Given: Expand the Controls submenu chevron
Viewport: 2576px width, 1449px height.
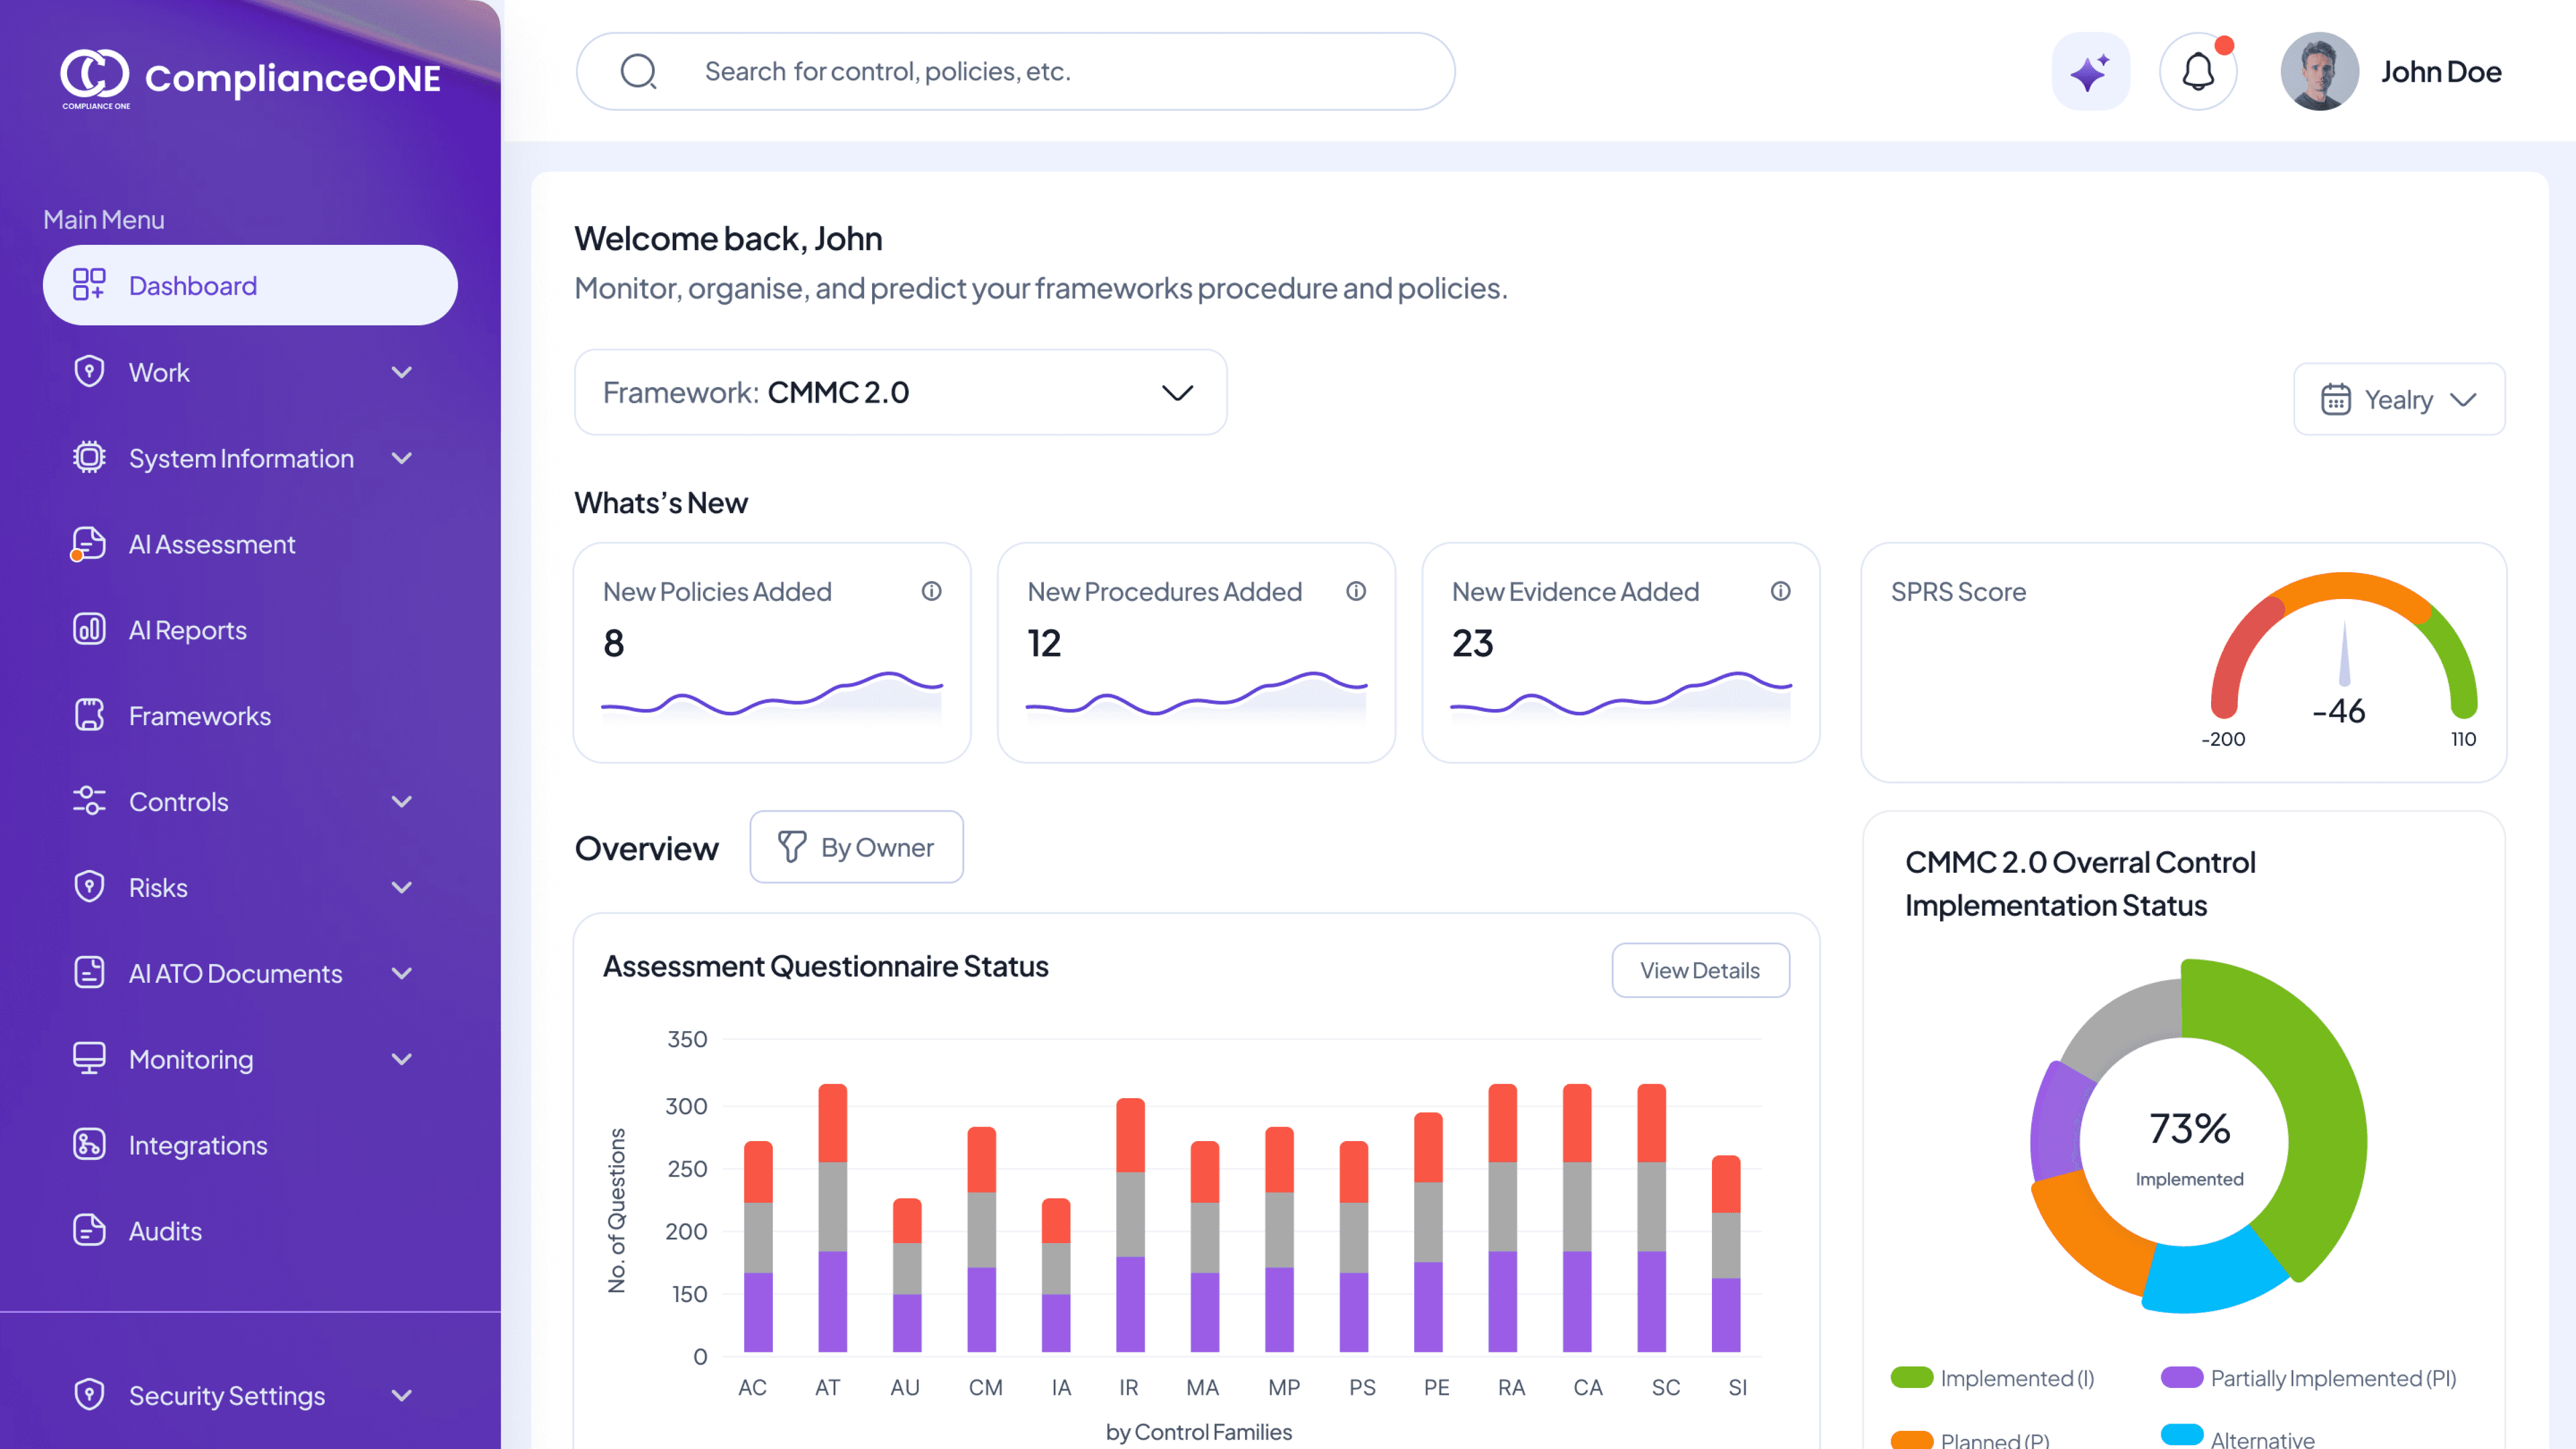Looking at the screenshot, I should 402,801.
